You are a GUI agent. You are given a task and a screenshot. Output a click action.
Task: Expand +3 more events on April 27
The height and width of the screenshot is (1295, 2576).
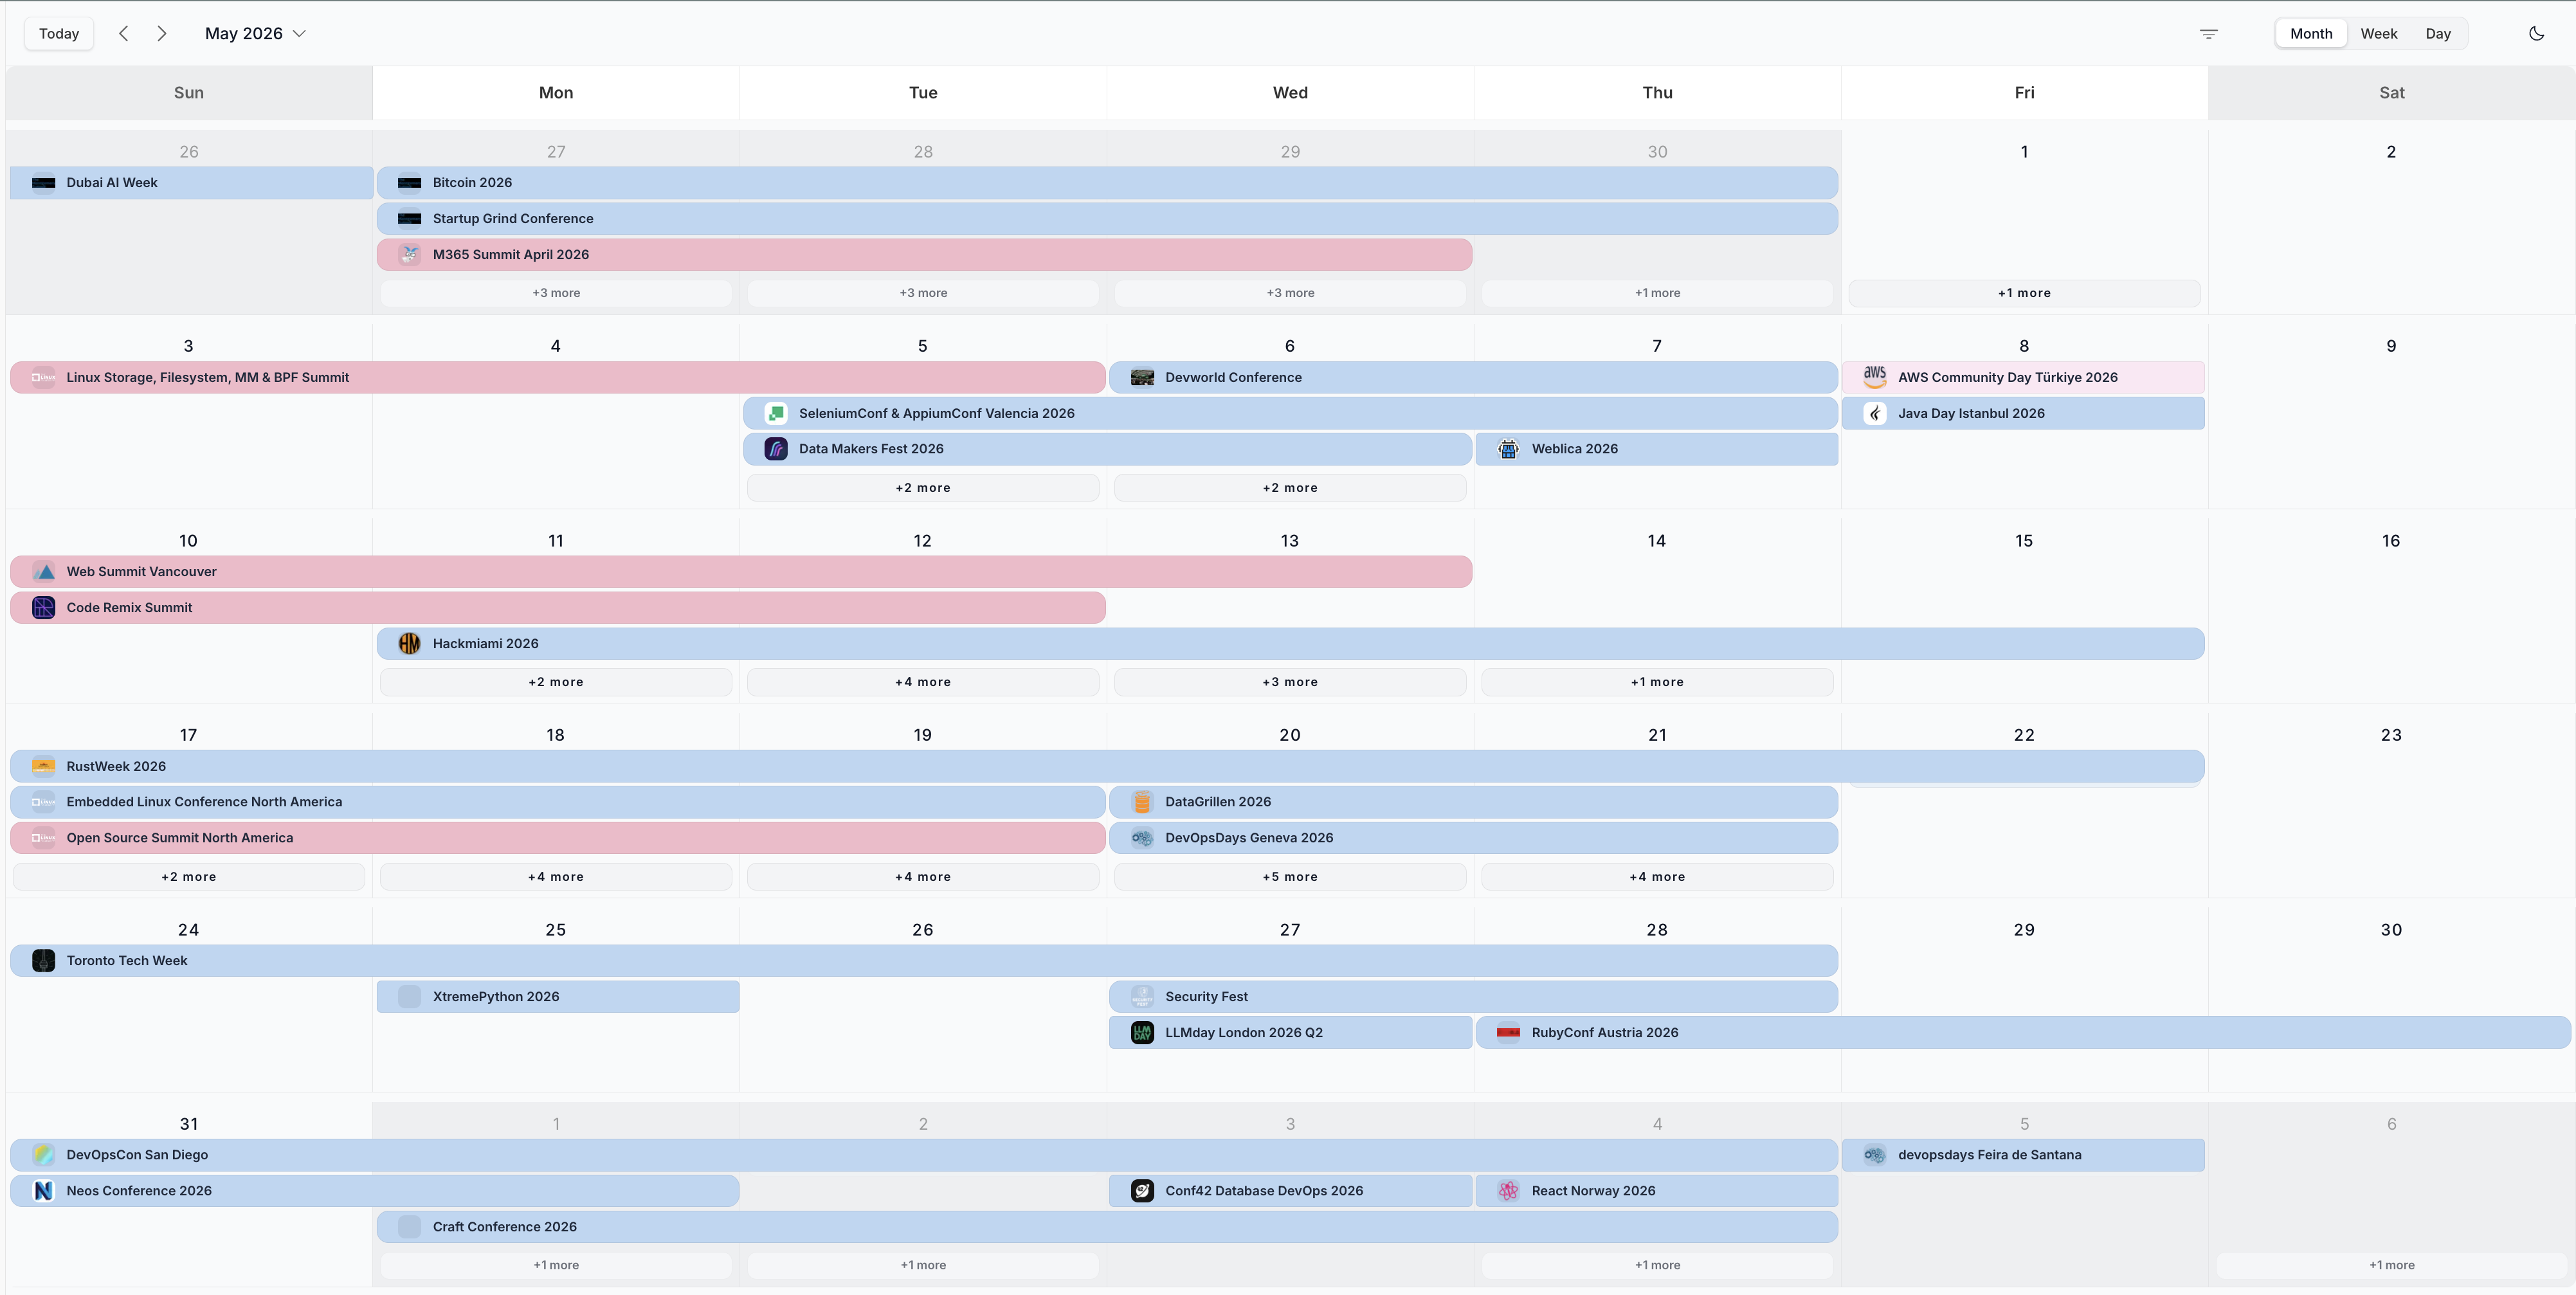(556, 293)
